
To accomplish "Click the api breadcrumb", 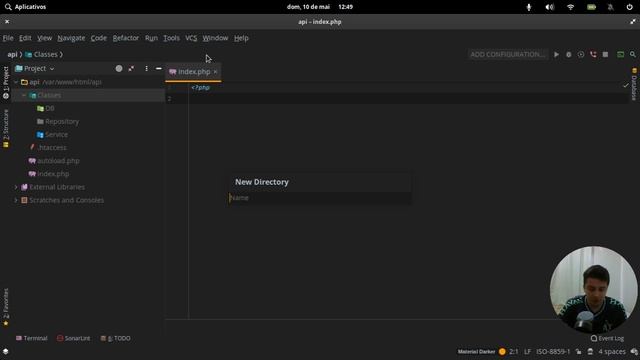I will pyautogui.click(x=12, y=54).
